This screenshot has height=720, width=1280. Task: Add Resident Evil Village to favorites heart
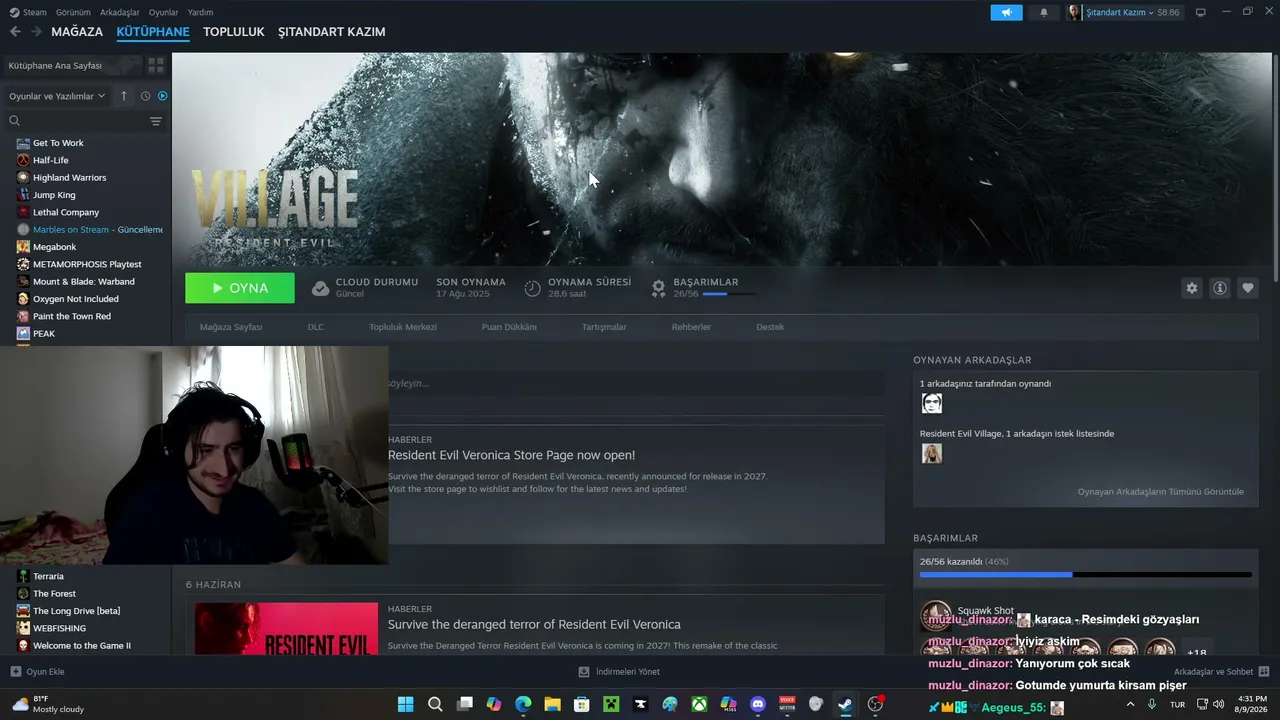click(x=1248, y=288)
